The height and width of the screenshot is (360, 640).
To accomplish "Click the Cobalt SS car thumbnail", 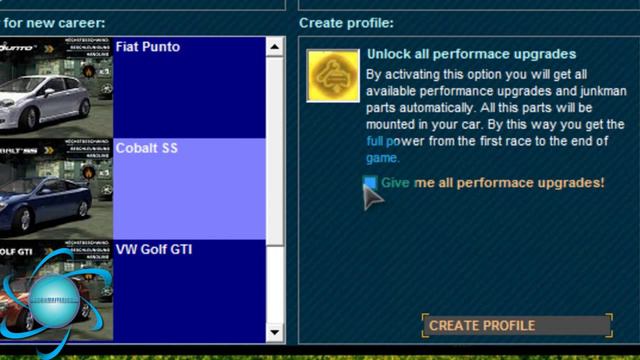I will coord(56,189).
